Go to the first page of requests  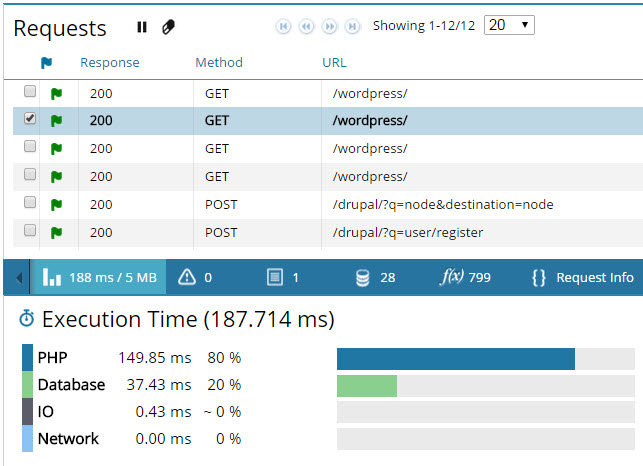coord(284,26)
